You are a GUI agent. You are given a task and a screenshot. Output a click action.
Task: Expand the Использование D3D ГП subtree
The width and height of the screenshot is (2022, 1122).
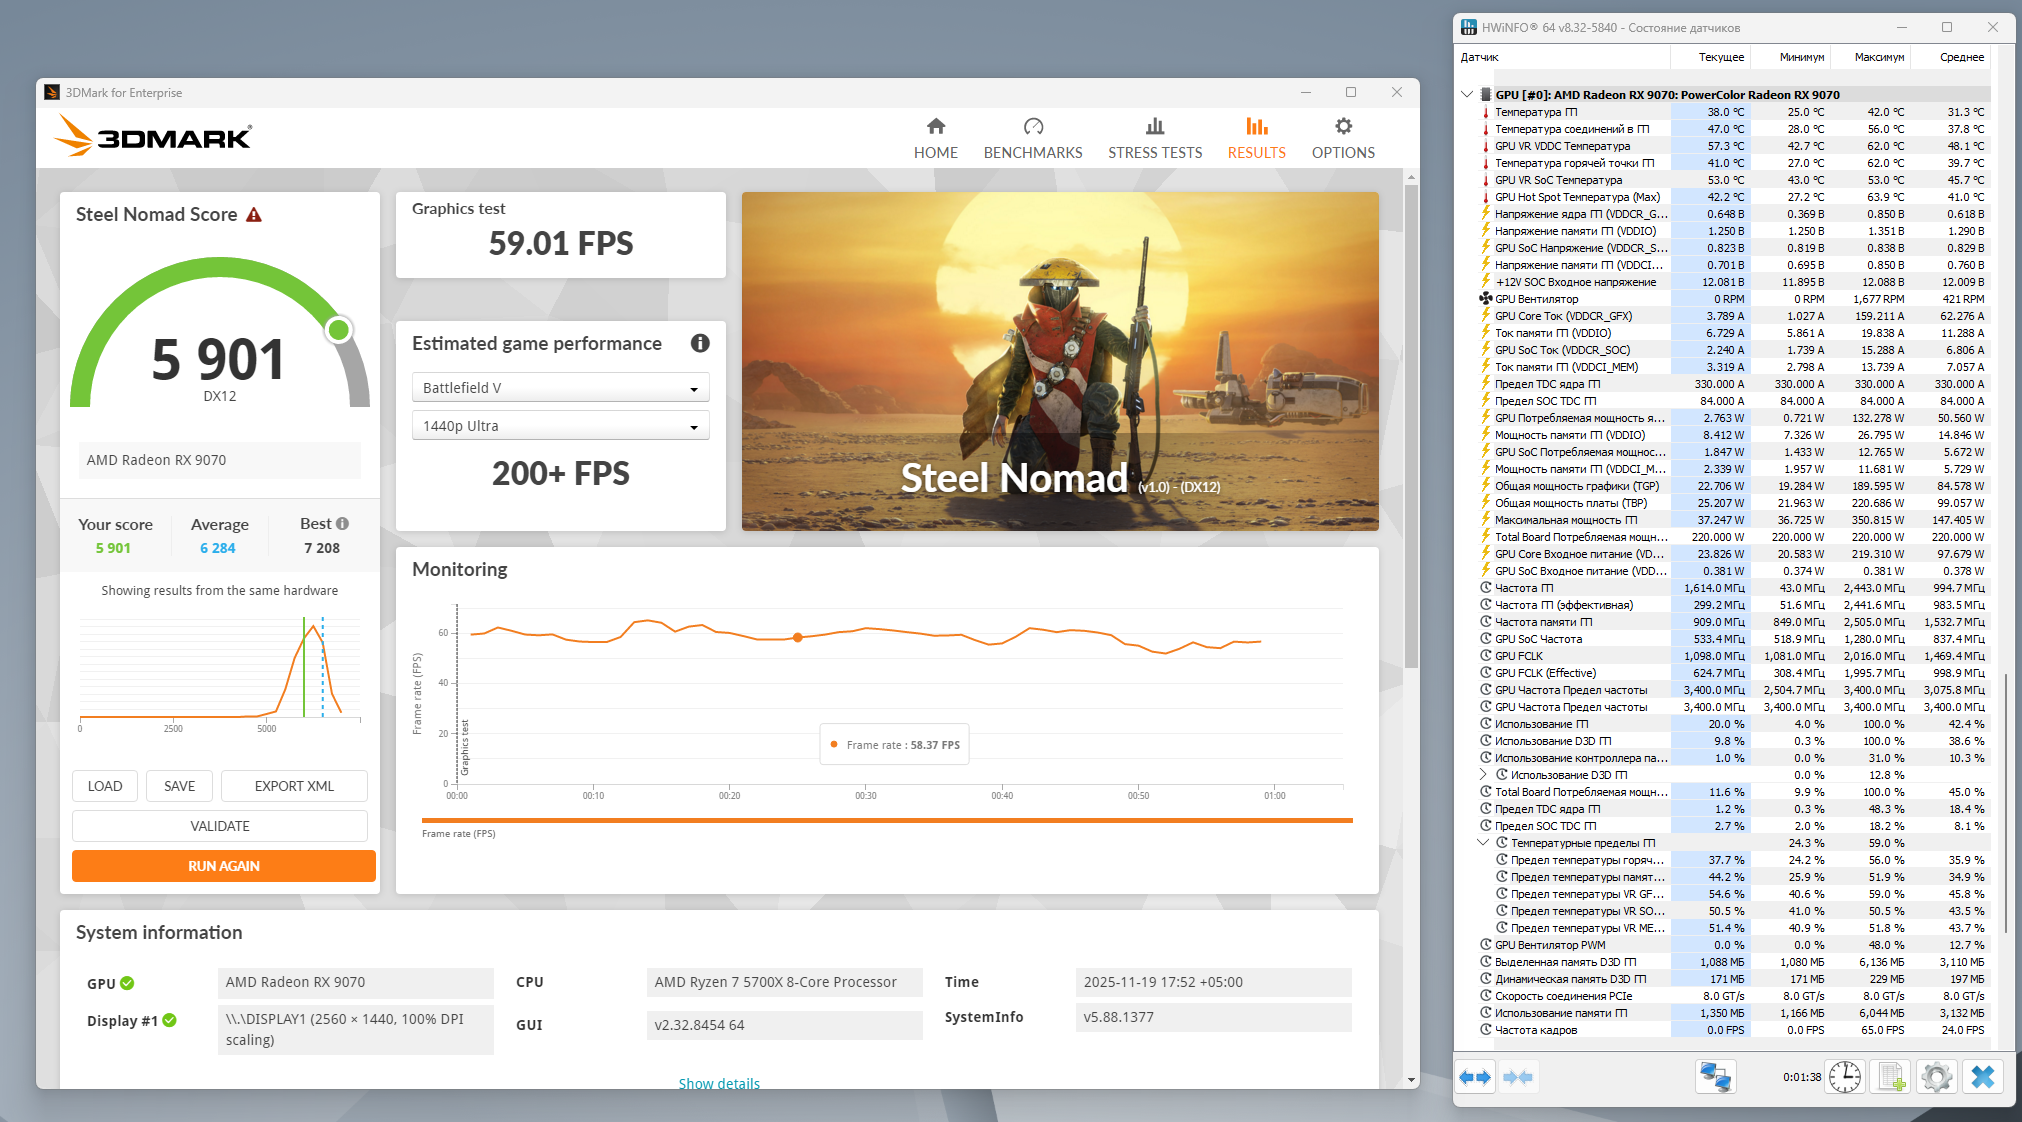coord(1484,775)
